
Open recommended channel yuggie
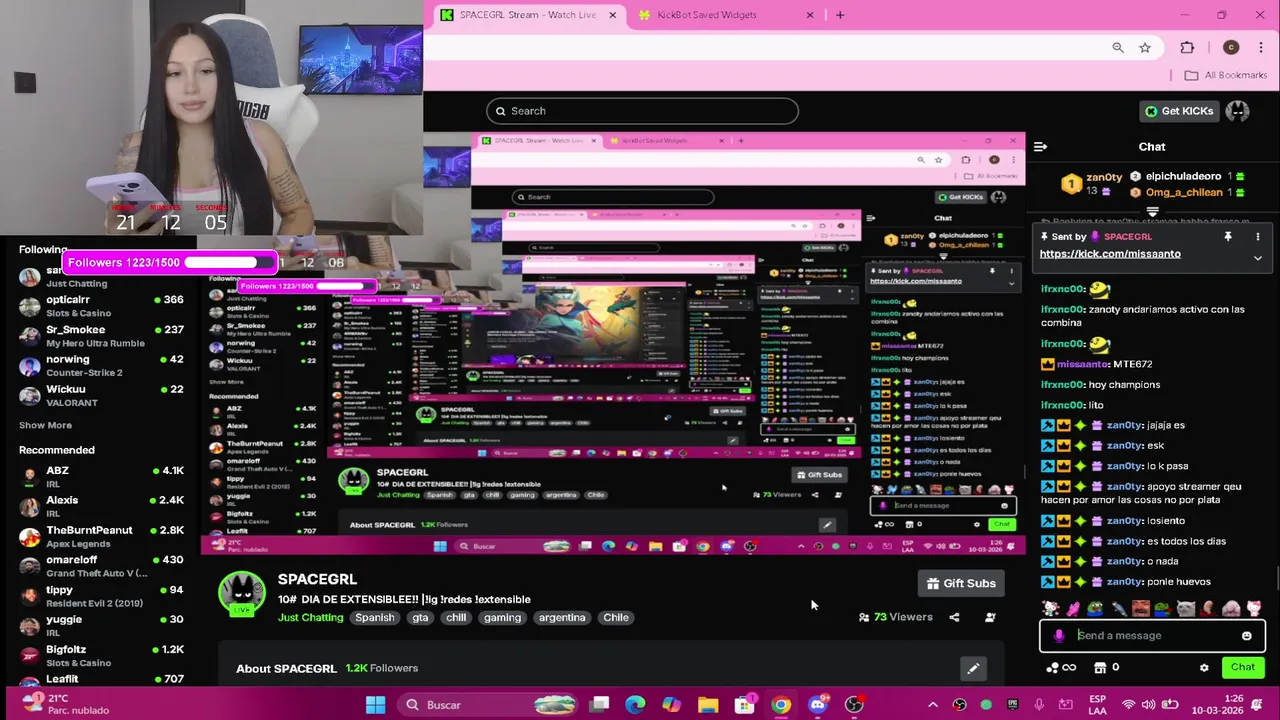(x=100, y=626)
